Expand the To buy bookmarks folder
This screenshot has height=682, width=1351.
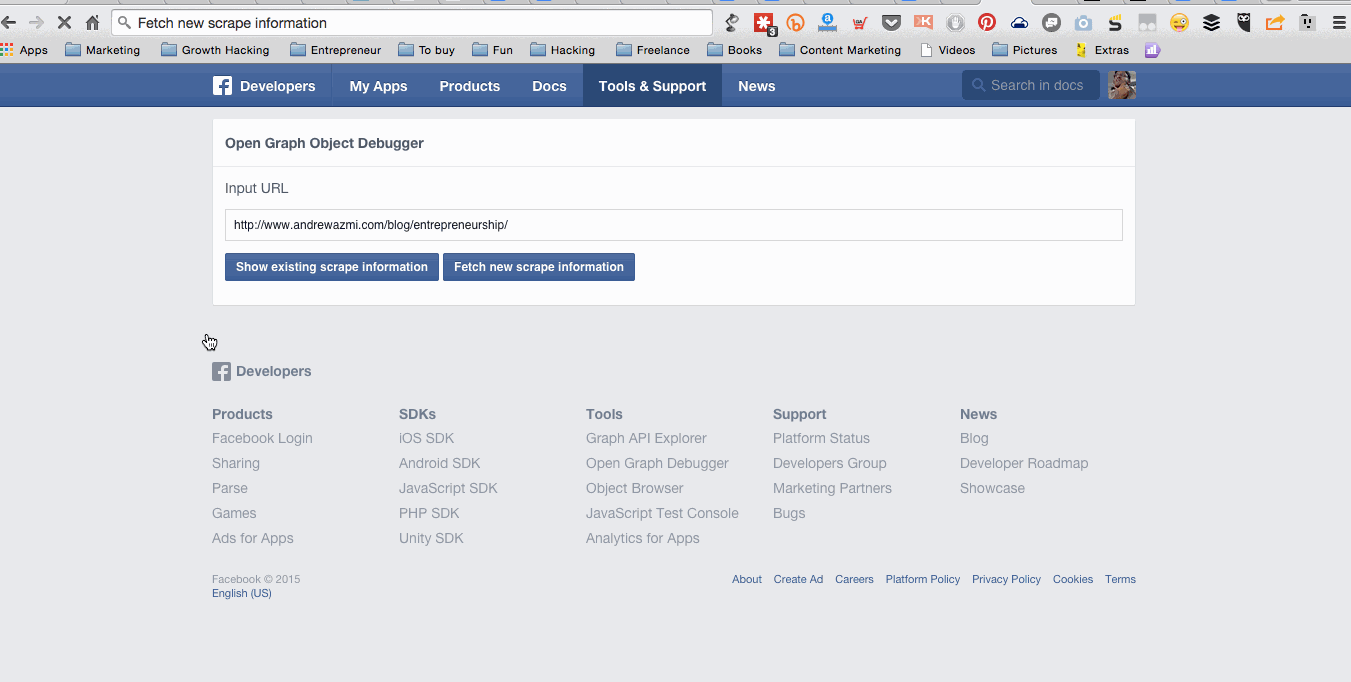coord(426,50)
